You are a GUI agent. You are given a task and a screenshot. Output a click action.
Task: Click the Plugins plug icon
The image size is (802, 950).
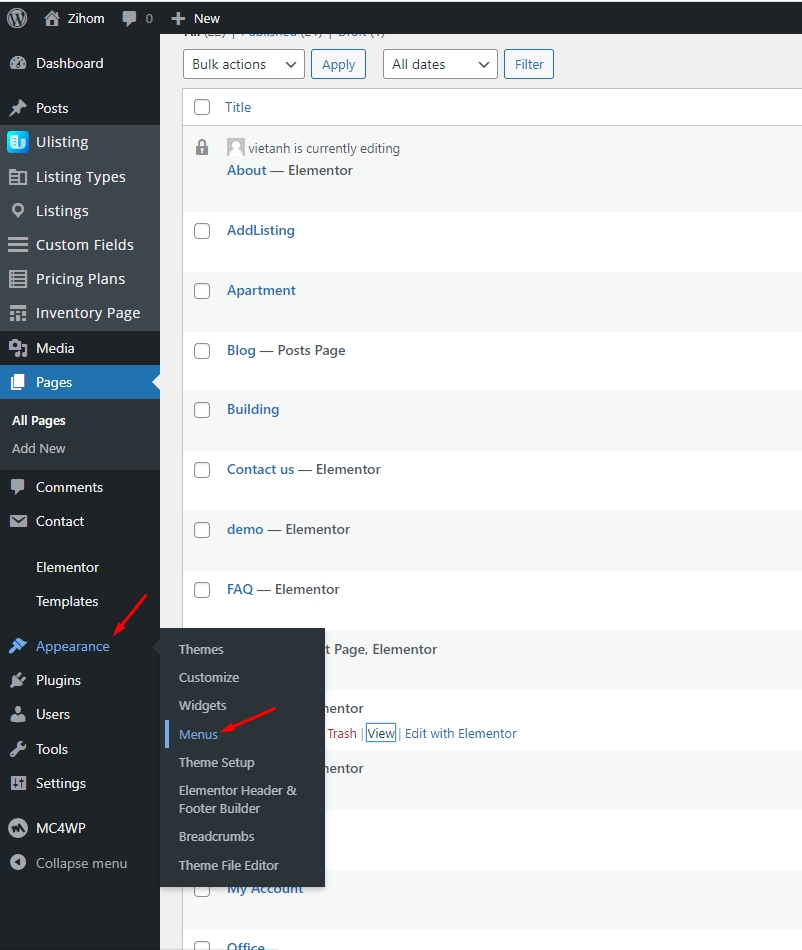[18, 680]
